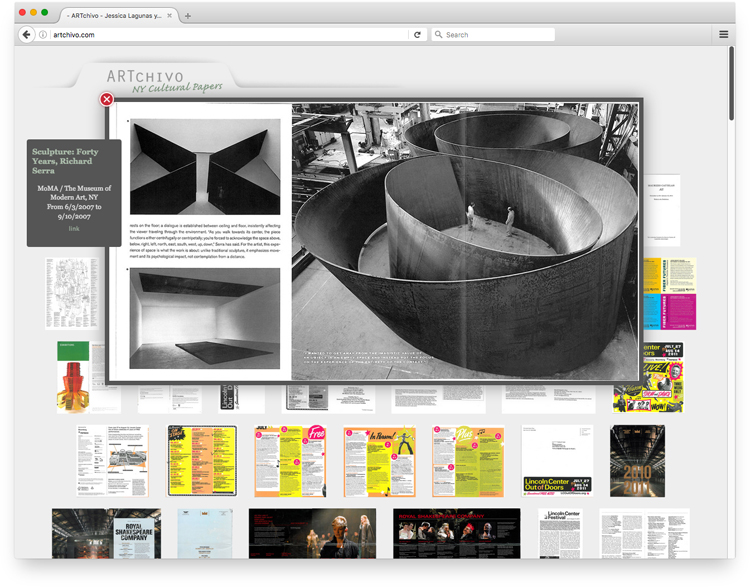Image resolution: width=750 pixels, height=587 pixels.
Task: Click the ARTchivo NY Cultural Papers logo
Action: click(x=164, y=80)
